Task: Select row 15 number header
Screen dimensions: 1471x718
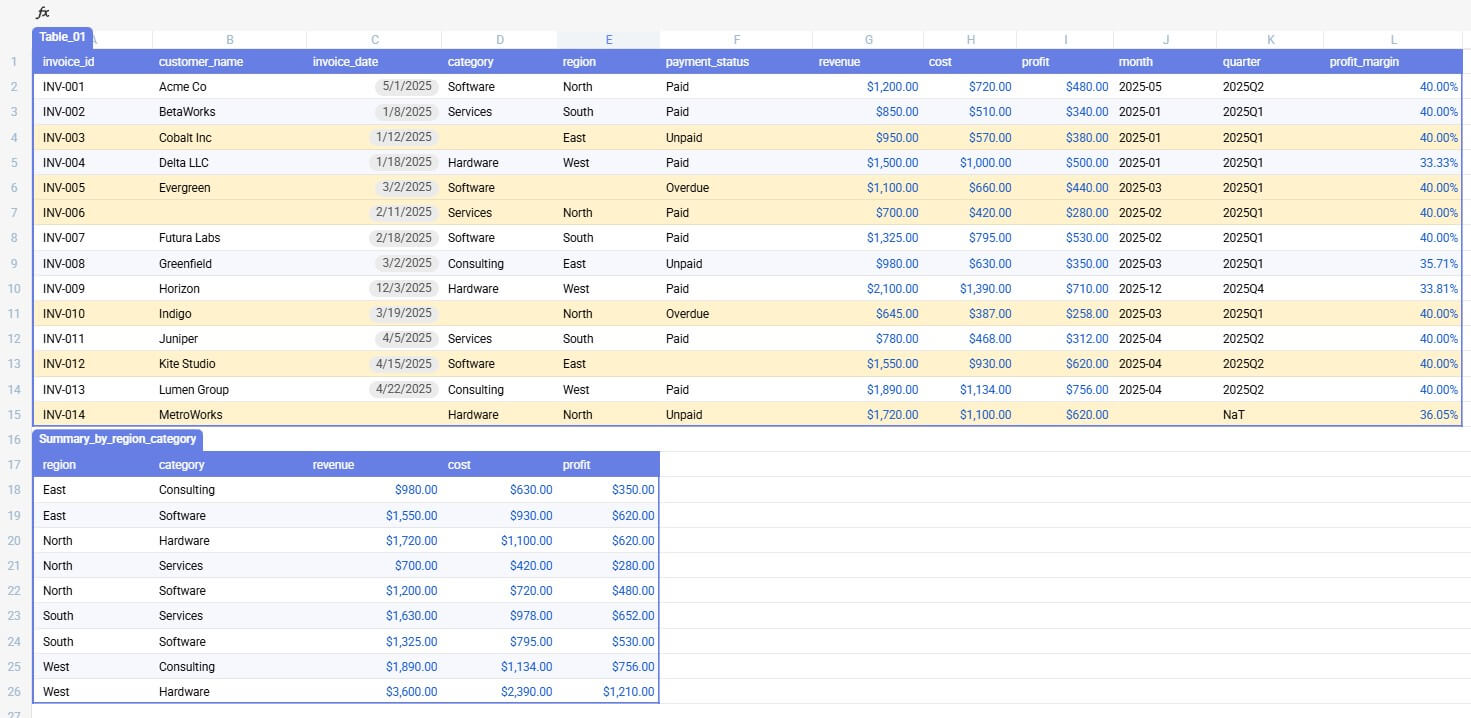Action: (15, 414)
